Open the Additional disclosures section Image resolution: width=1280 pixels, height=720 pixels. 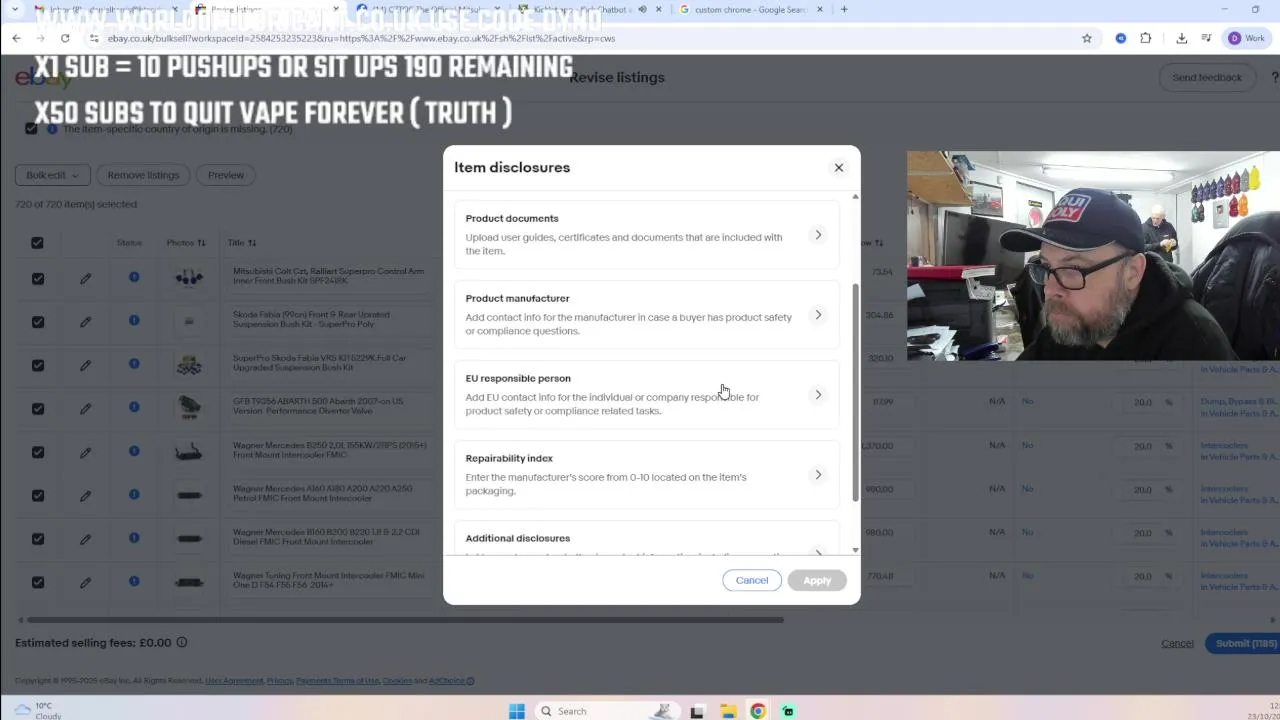pyautogui.click(x=647, y=540)
